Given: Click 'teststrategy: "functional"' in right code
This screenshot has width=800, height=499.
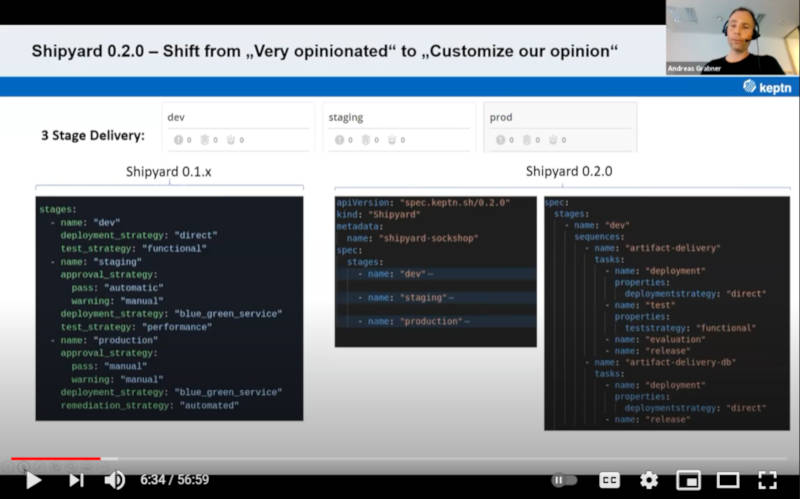Looking at the screenshot, I should coord(690,328).
